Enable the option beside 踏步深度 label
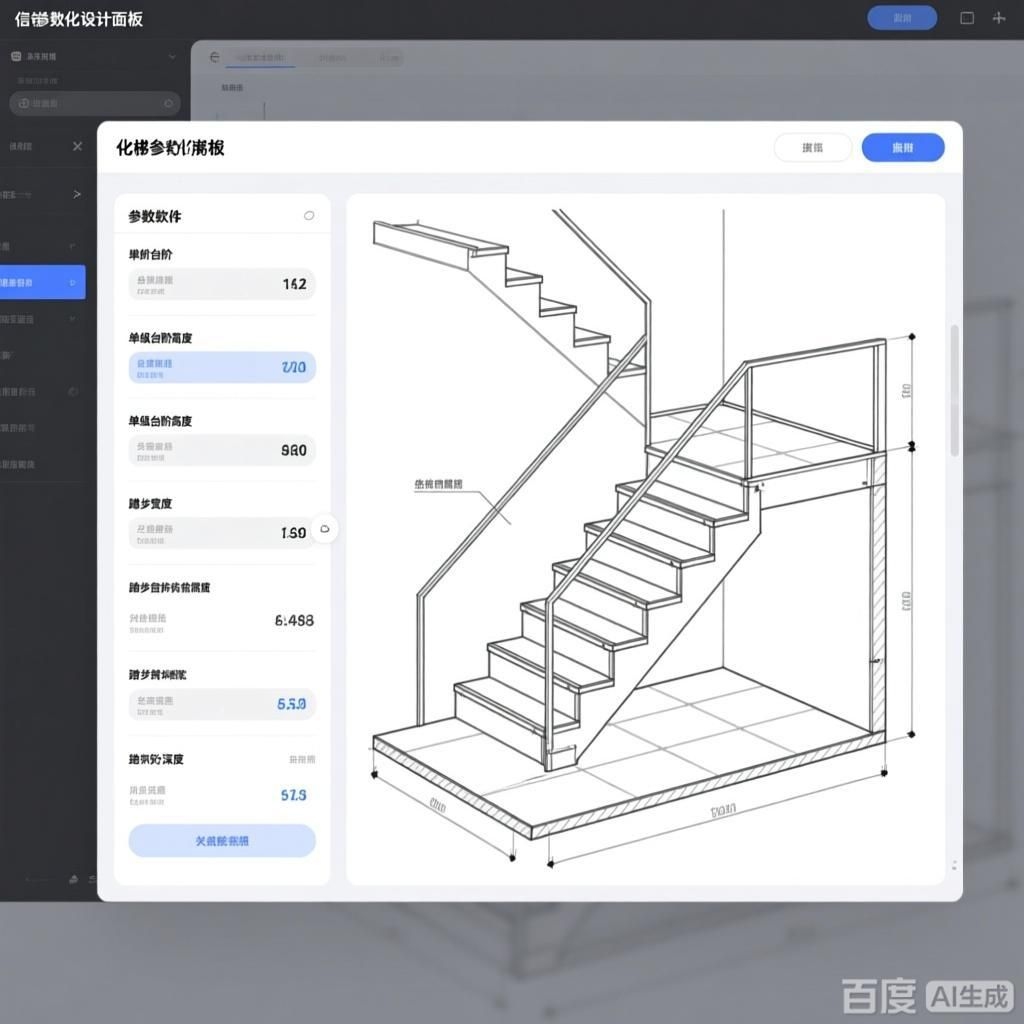1024x1024 pixels. point(303,760)
